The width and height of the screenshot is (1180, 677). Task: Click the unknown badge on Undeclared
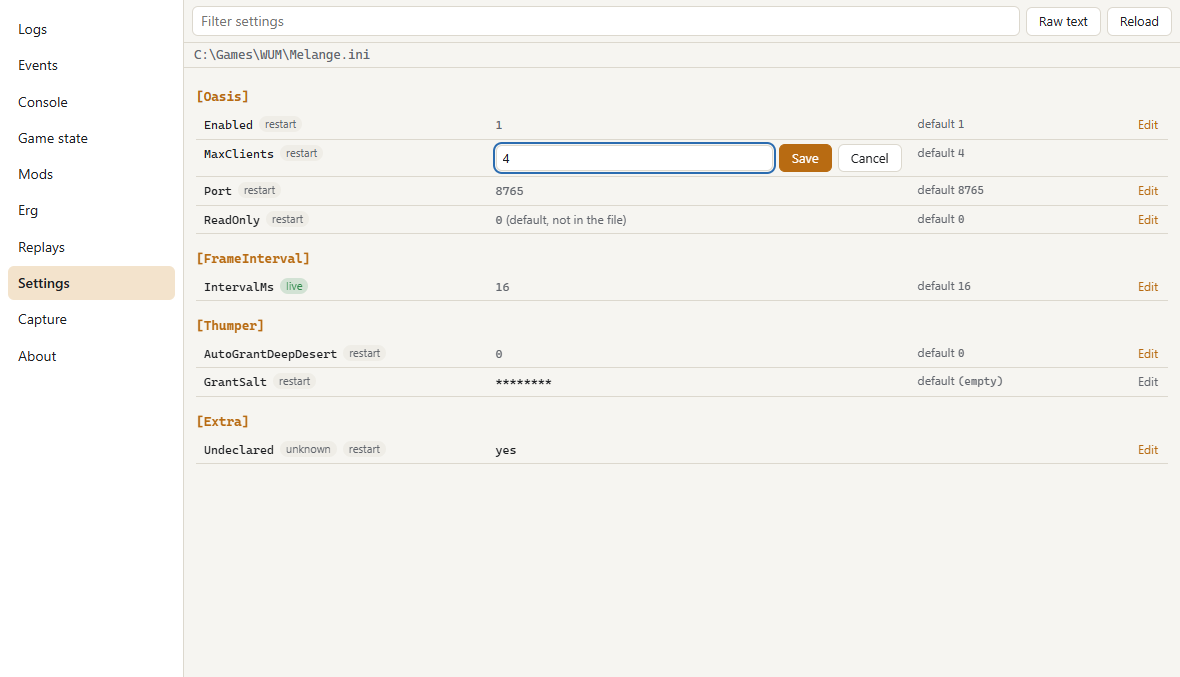pyautogui.click(x=308, y=449)
